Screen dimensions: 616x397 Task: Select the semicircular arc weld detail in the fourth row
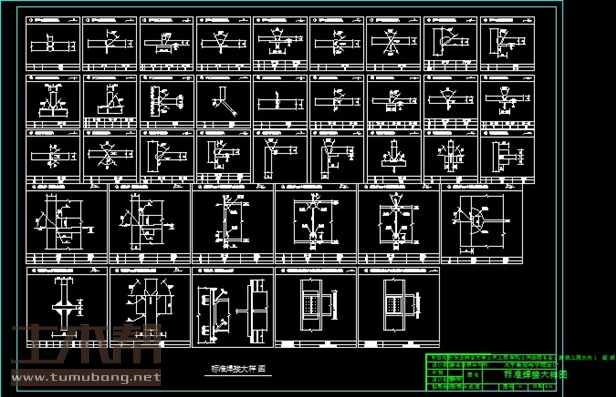(x=482, y=224)
